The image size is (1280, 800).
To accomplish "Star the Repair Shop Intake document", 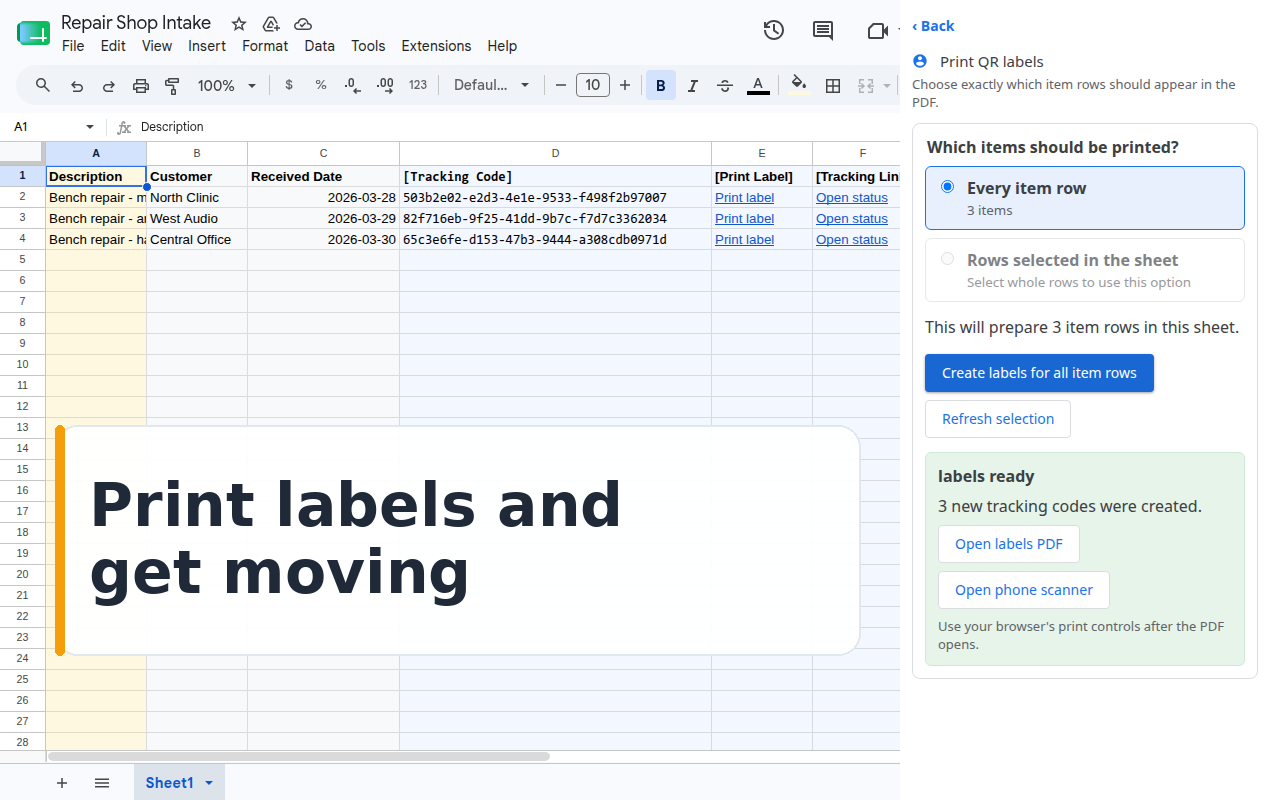I will tap(239, 24).
